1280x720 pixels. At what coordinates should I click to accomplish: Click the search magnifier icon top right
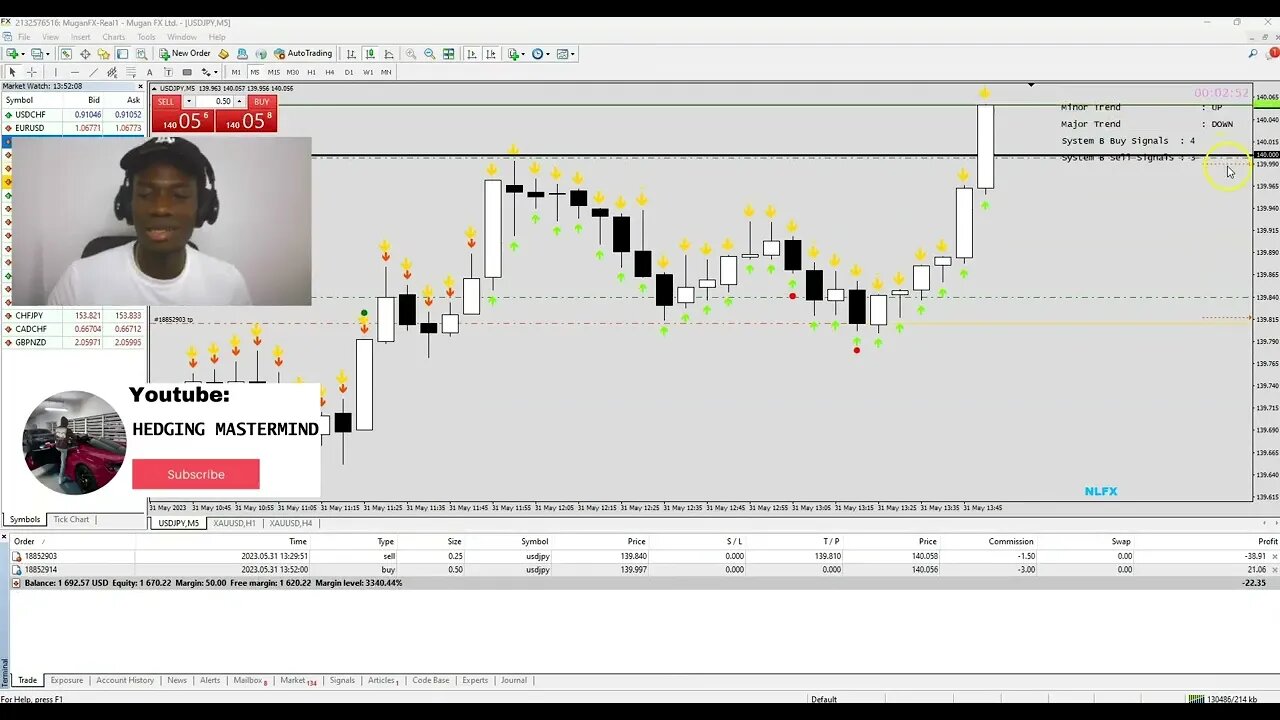point(1253,54)
